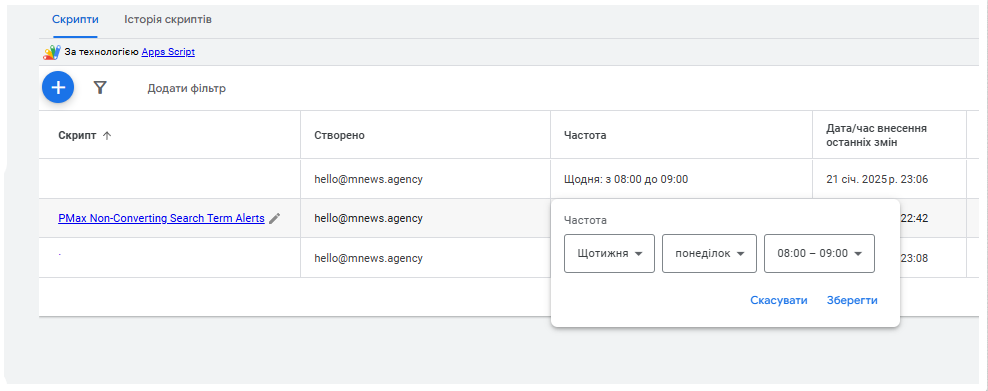The image size is (988, 391).
Task: Click the pencil icon beside PMax script name
Action: point(274,218)
